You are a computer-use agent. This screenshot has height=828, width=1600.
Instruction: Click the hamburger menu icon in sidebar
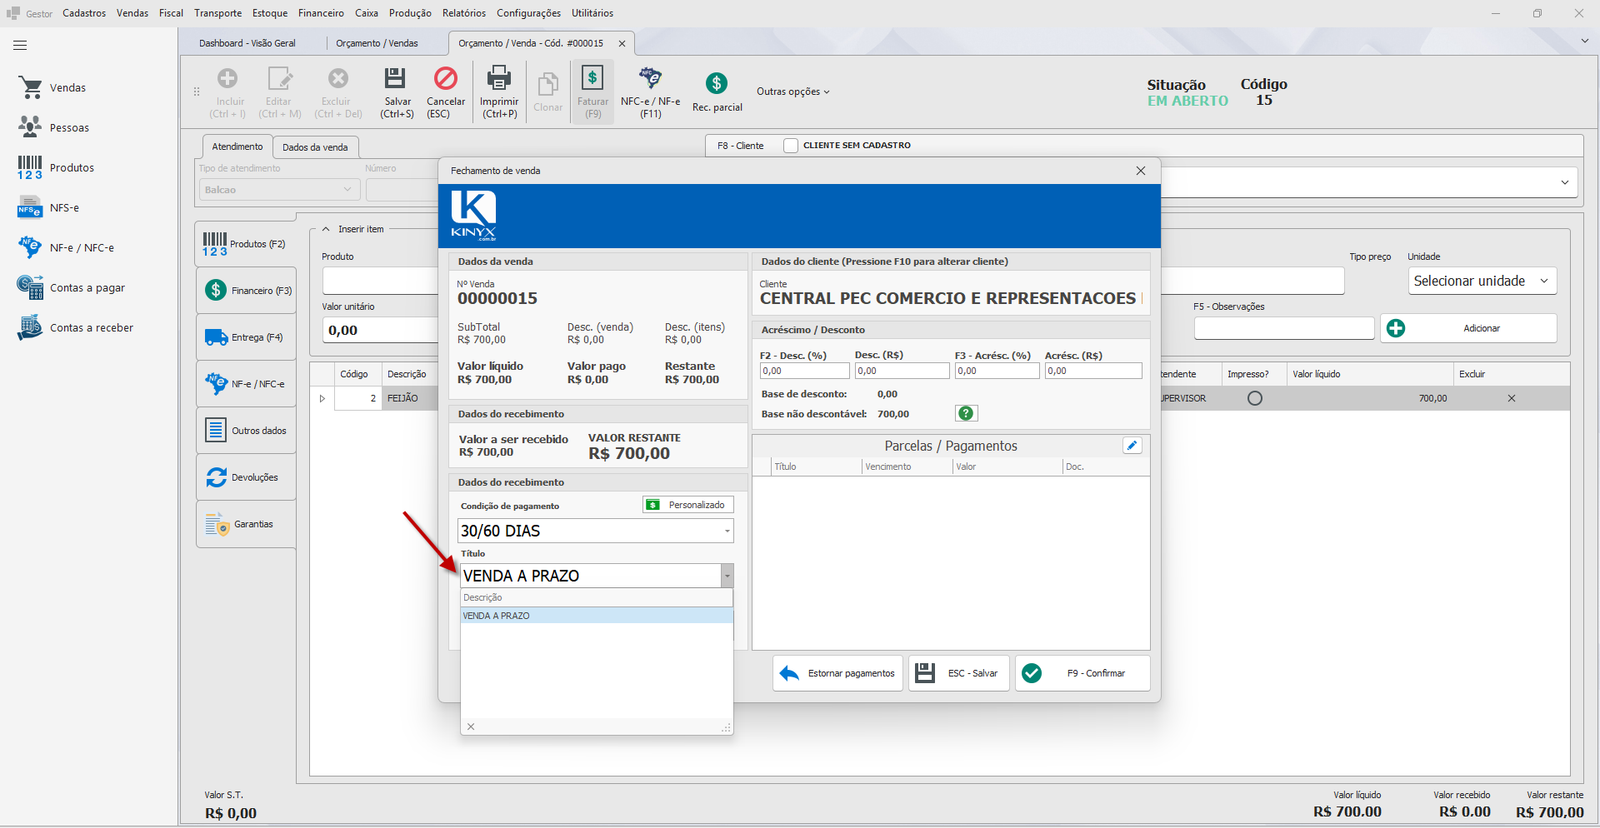click(x=20, y=45)
